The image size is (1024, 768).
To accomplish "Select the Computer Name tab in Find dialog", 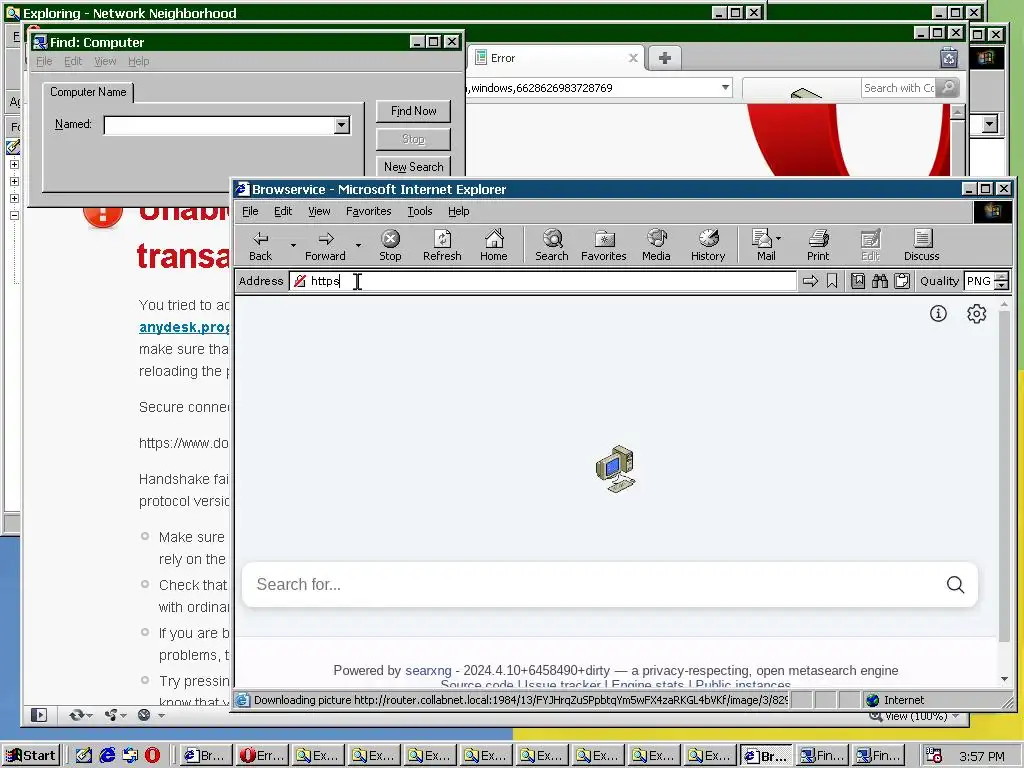I will coord(88,92).
